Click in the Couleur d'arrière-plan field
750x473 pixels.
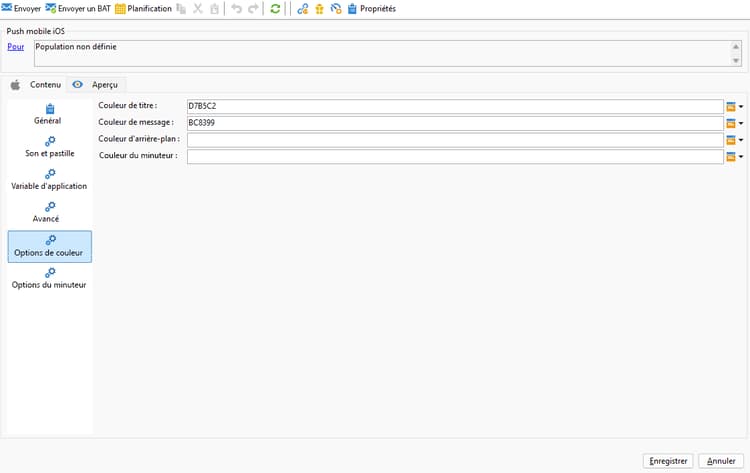point(455,140)
